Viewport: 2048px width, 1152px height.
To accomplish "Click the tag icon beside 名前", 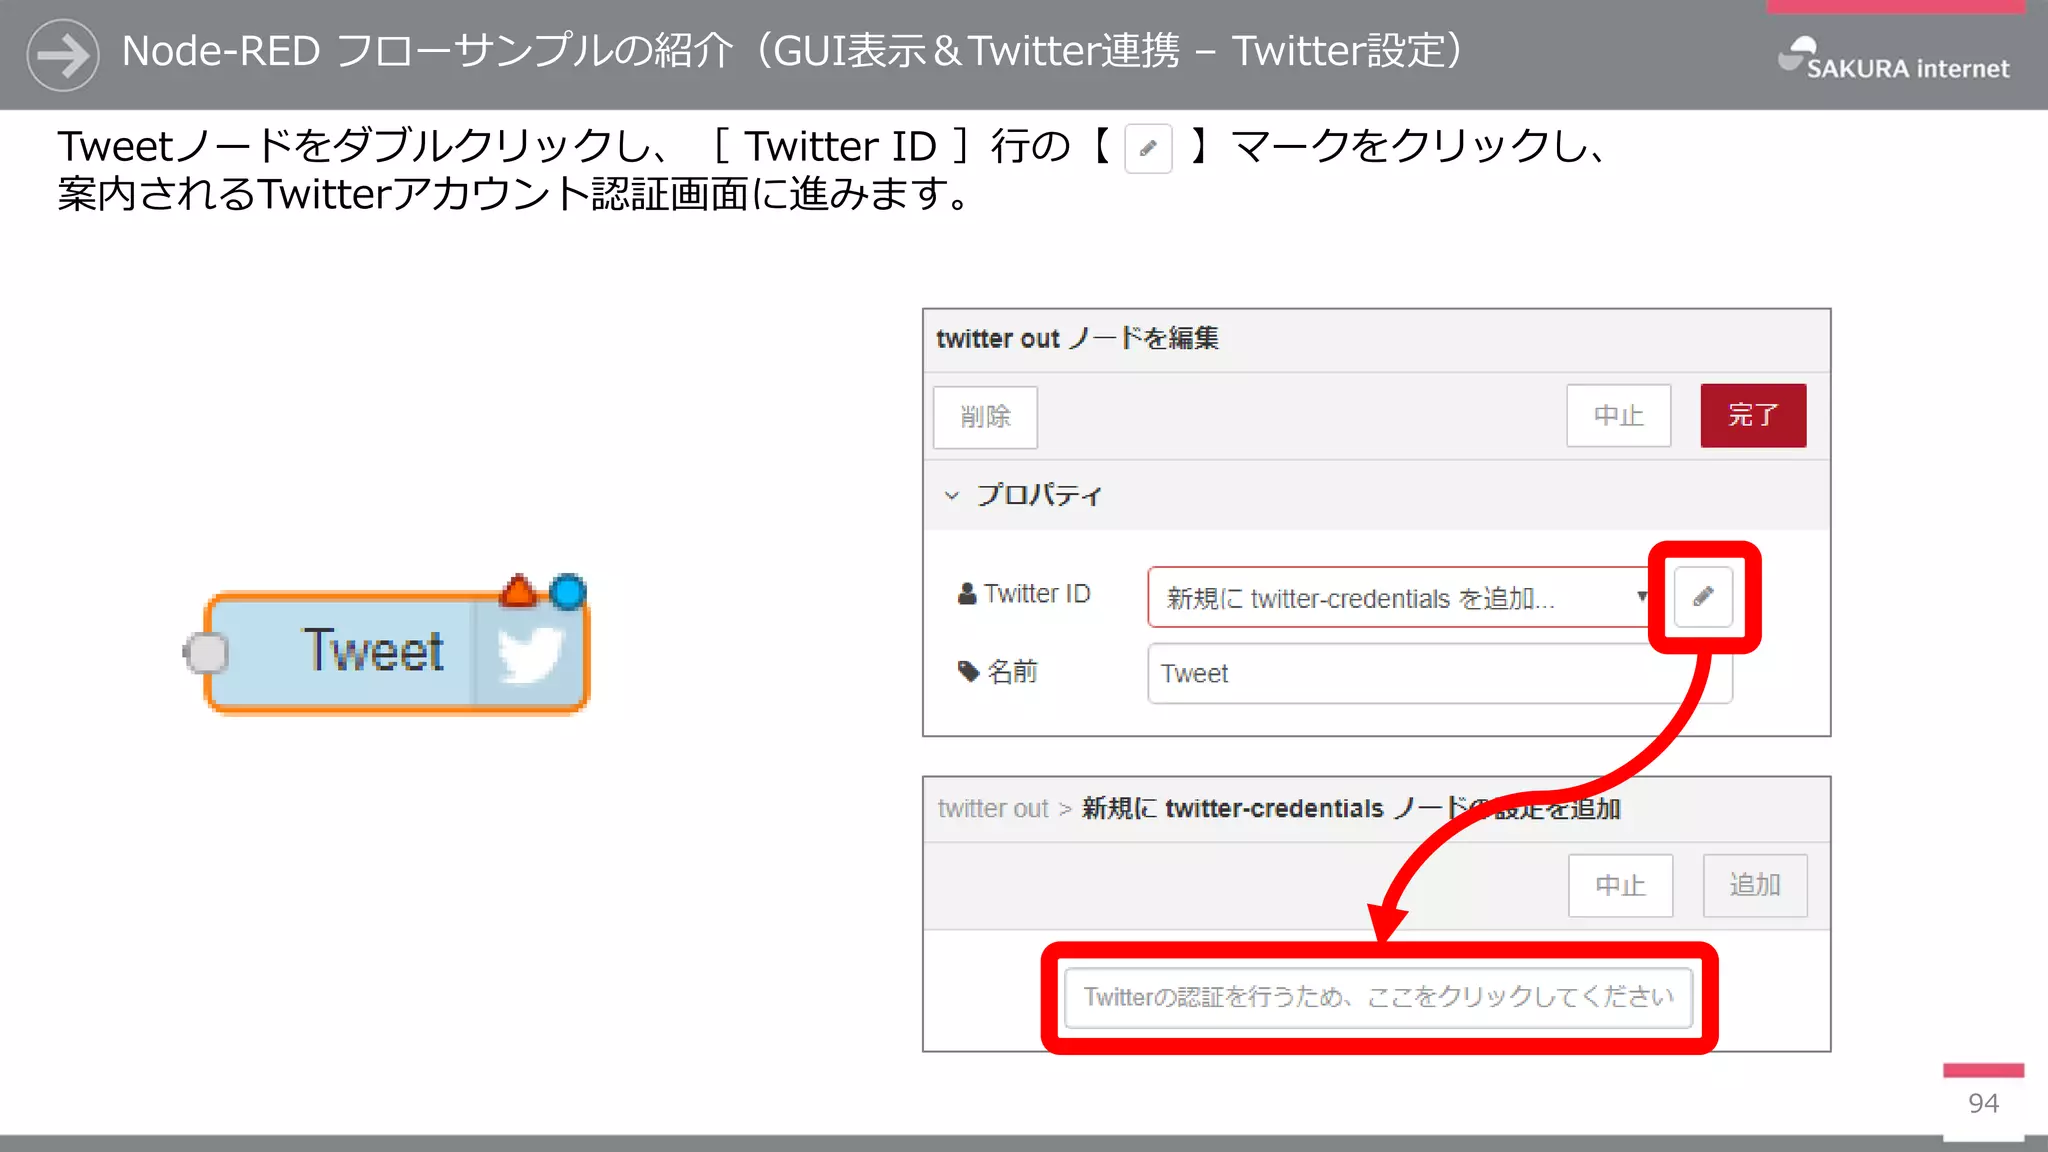I will 968,671.
